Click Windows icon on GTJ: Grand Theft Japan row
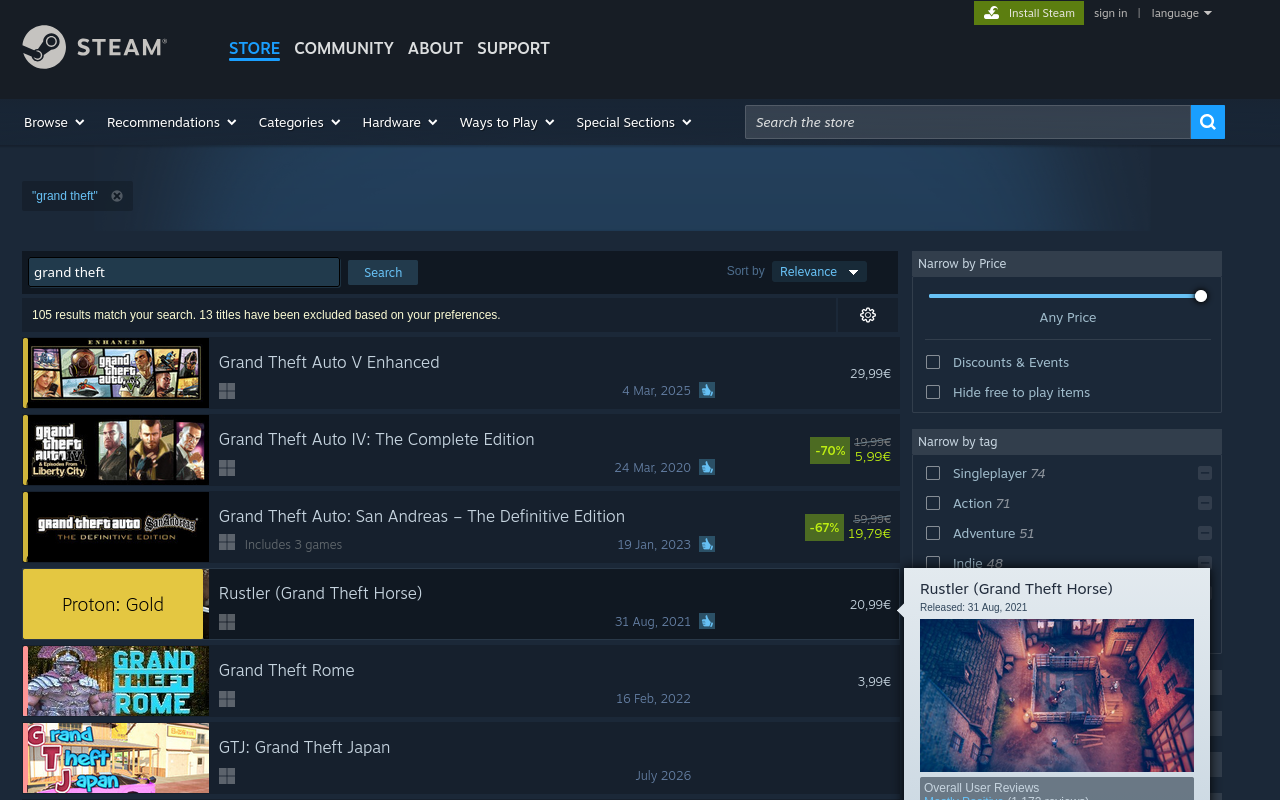This screenshot has height=800, width=1280. 227,776
